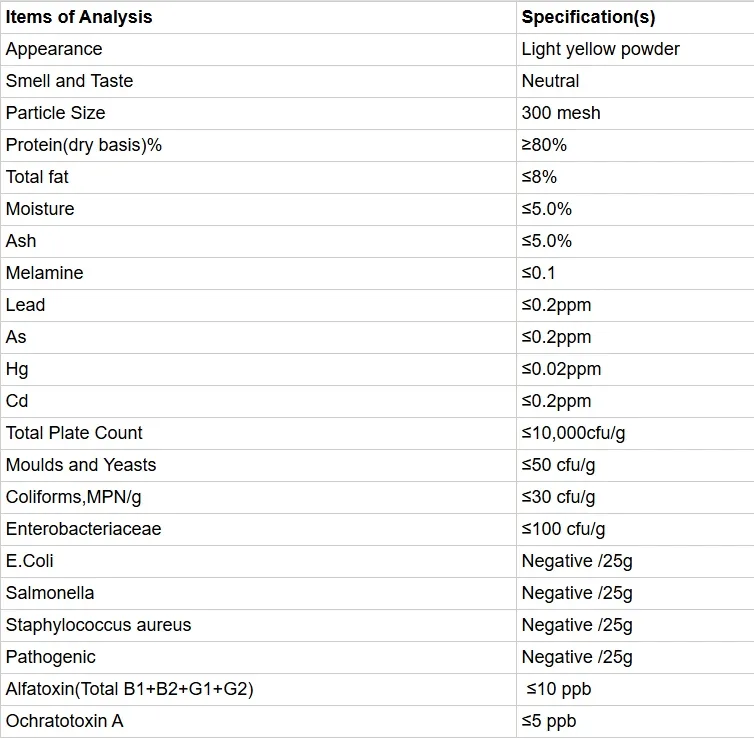
Task: Click the "Items of Analysis" column header
Action: 79,17
